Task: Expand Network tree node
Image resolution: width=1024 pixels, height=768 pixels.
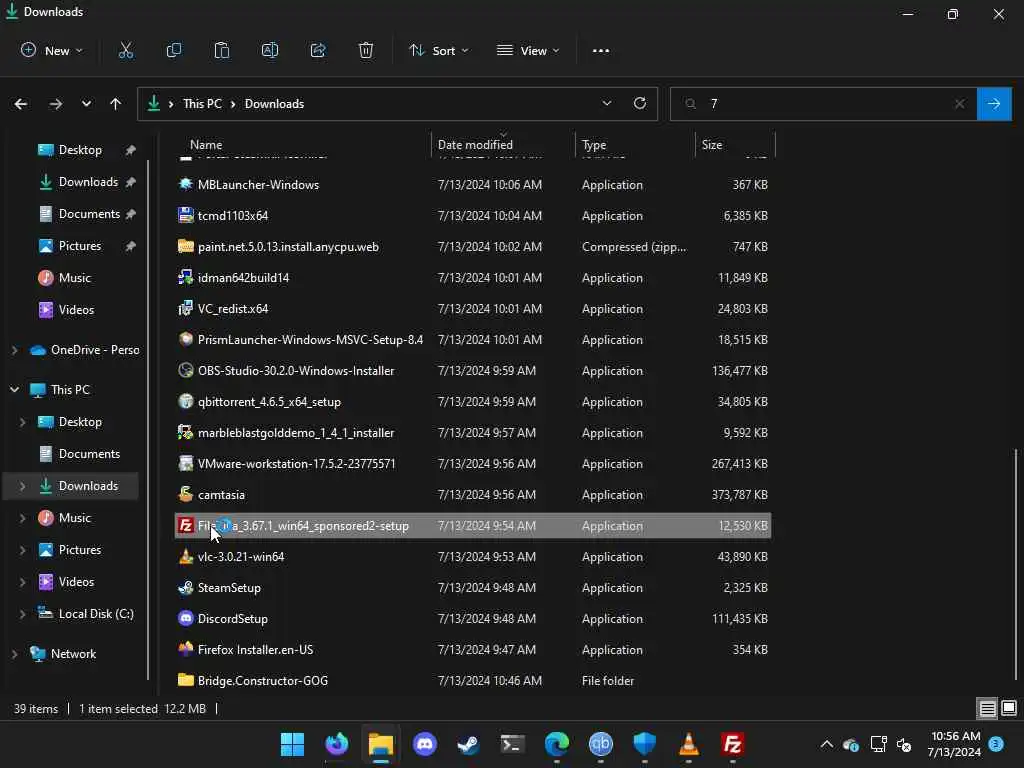Action: pyautogui.click(x=14, y=654)
